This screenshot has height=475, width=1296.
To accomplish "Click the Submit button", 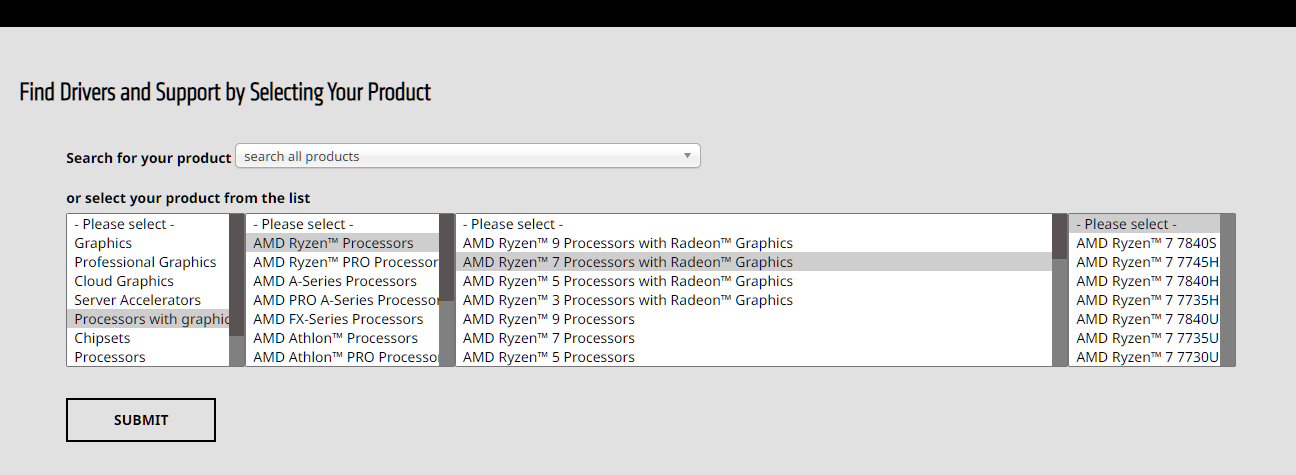I will tap(141, 420).
